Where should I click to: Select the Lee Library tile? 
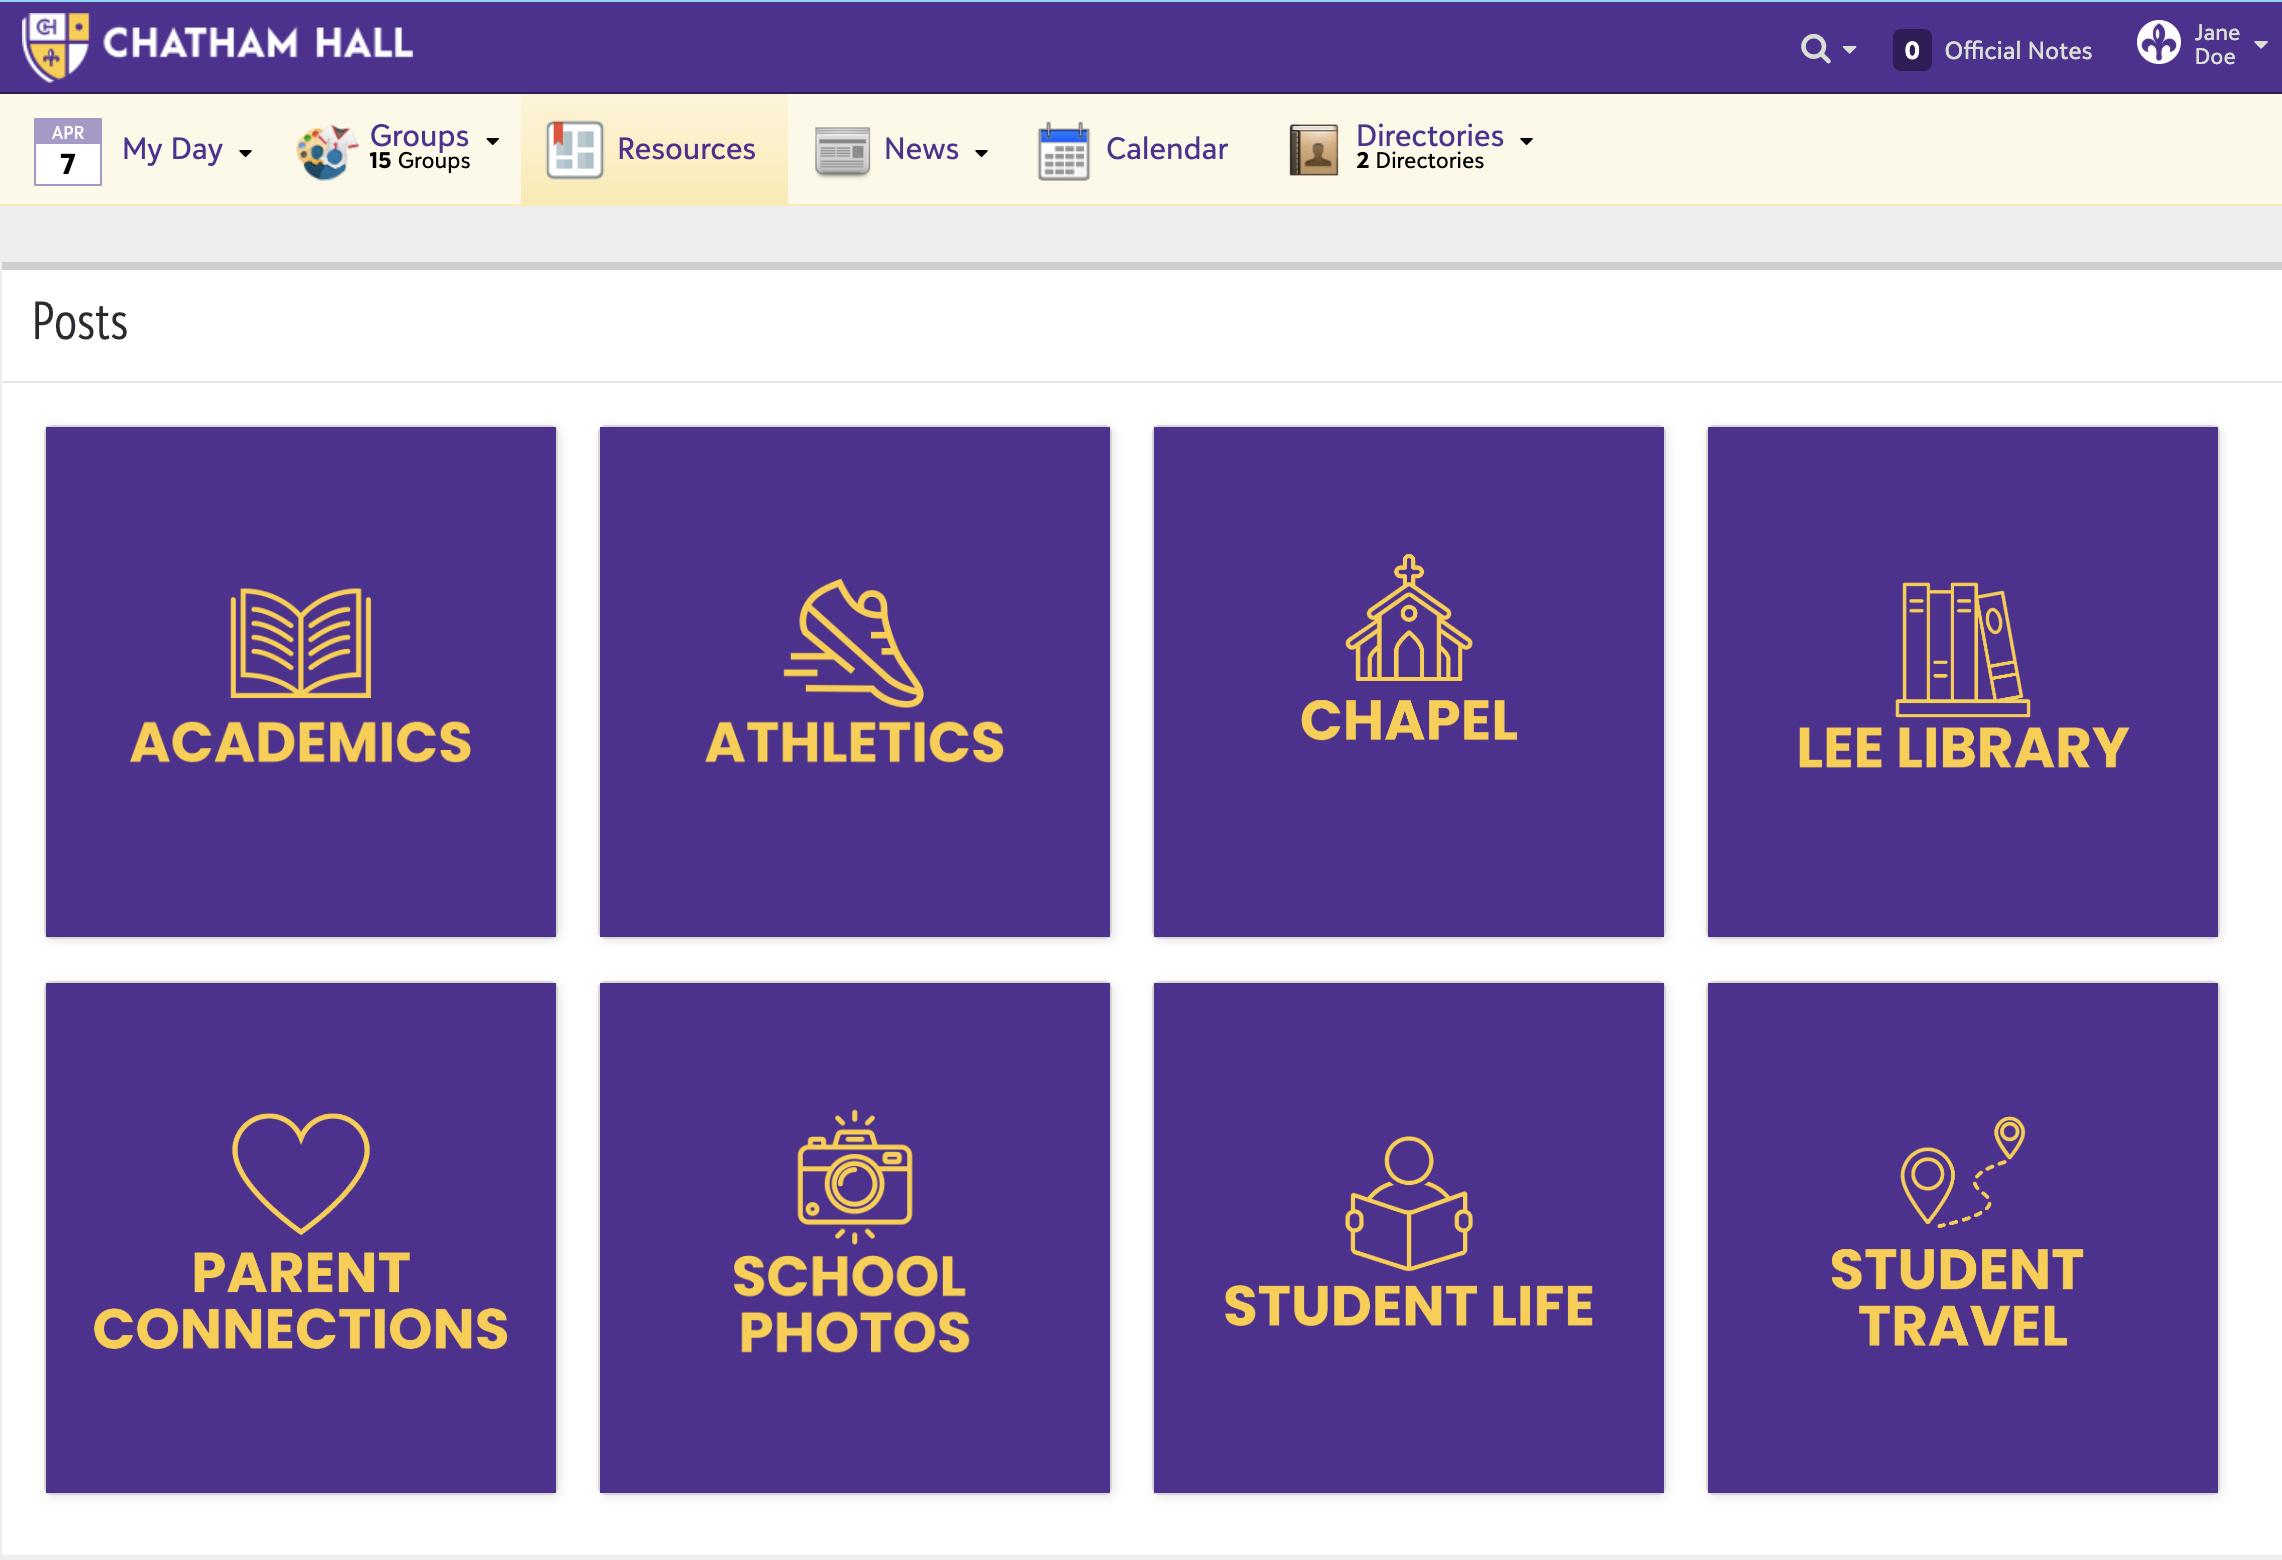point(1962,681)
